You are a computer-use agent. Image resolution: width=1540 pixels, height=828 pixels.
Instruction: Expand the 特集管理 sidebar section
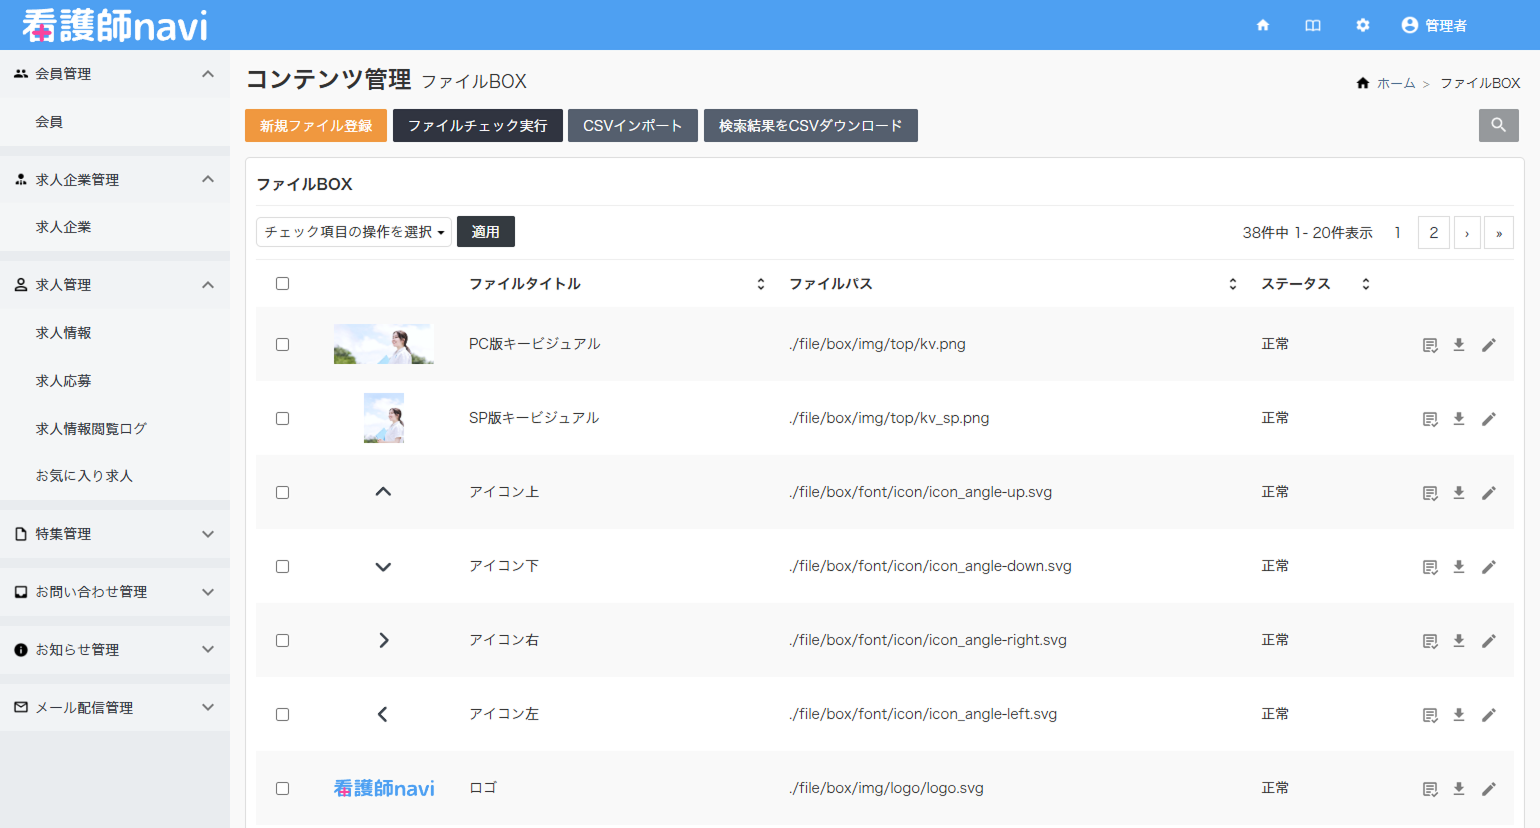115,534
